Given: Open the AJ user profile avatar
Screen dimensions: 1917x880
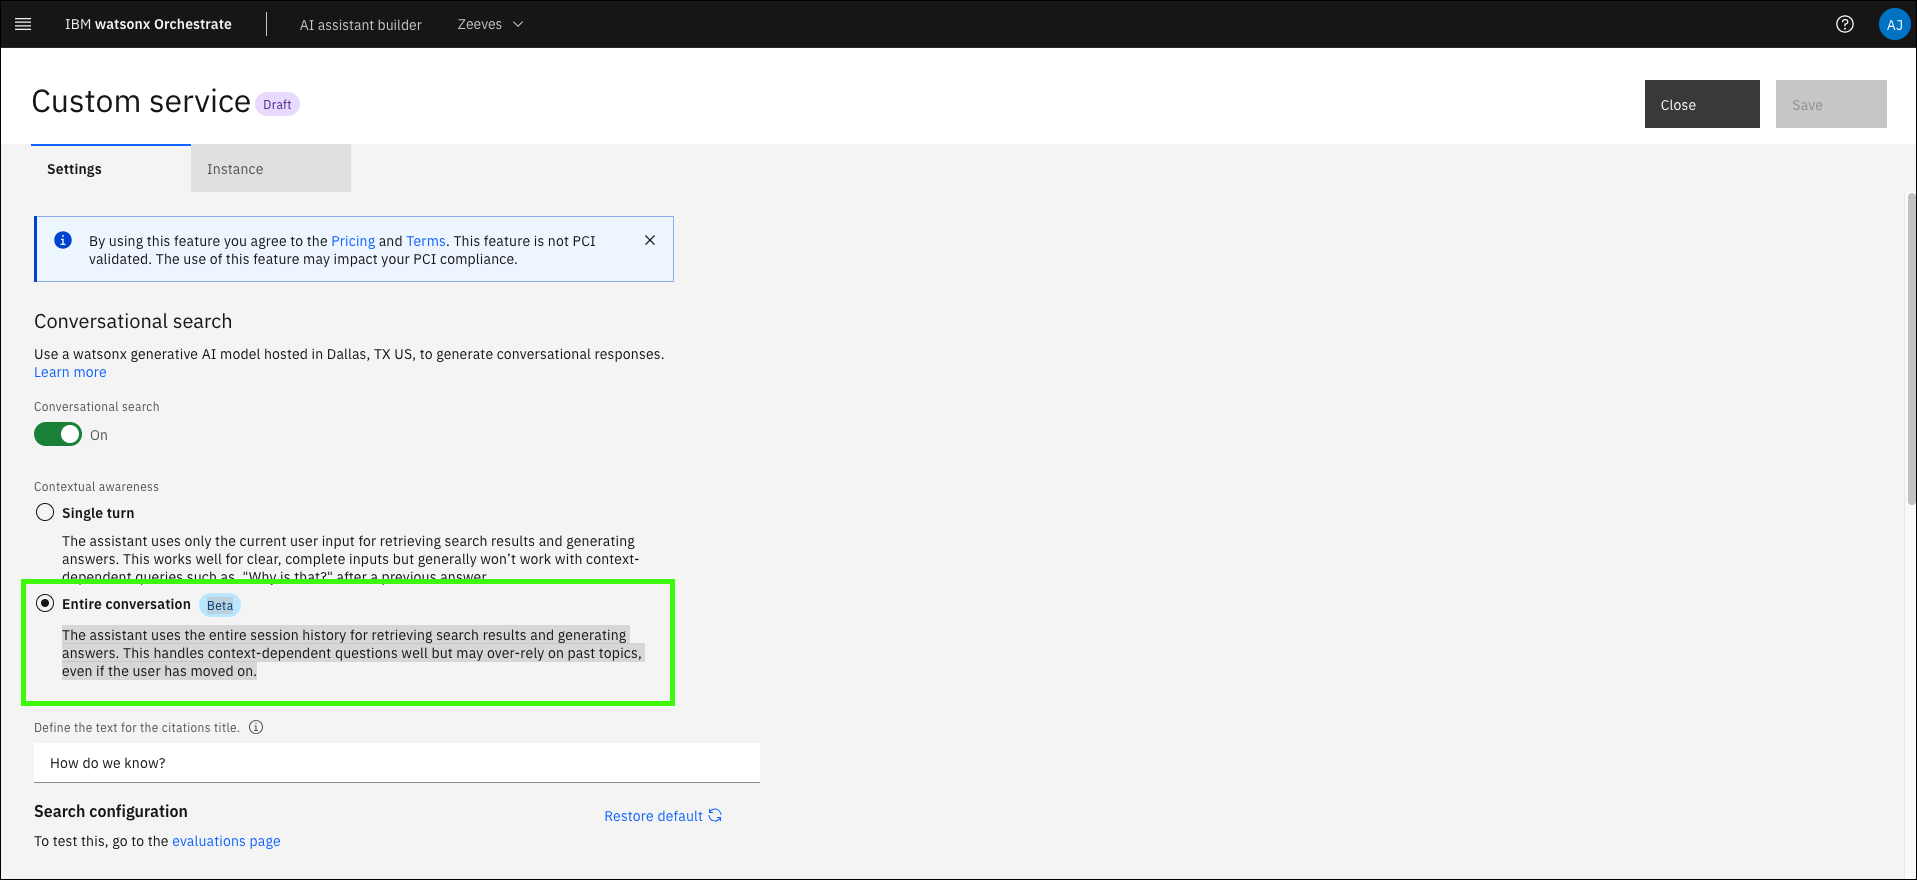Looking at the screenshot, I should click(x=1894, y=24).
